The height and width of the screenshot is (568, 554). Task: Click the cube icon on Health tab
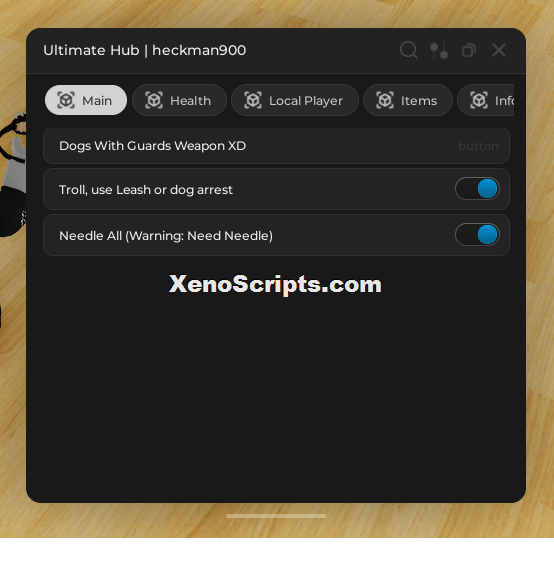coord(154,100)
